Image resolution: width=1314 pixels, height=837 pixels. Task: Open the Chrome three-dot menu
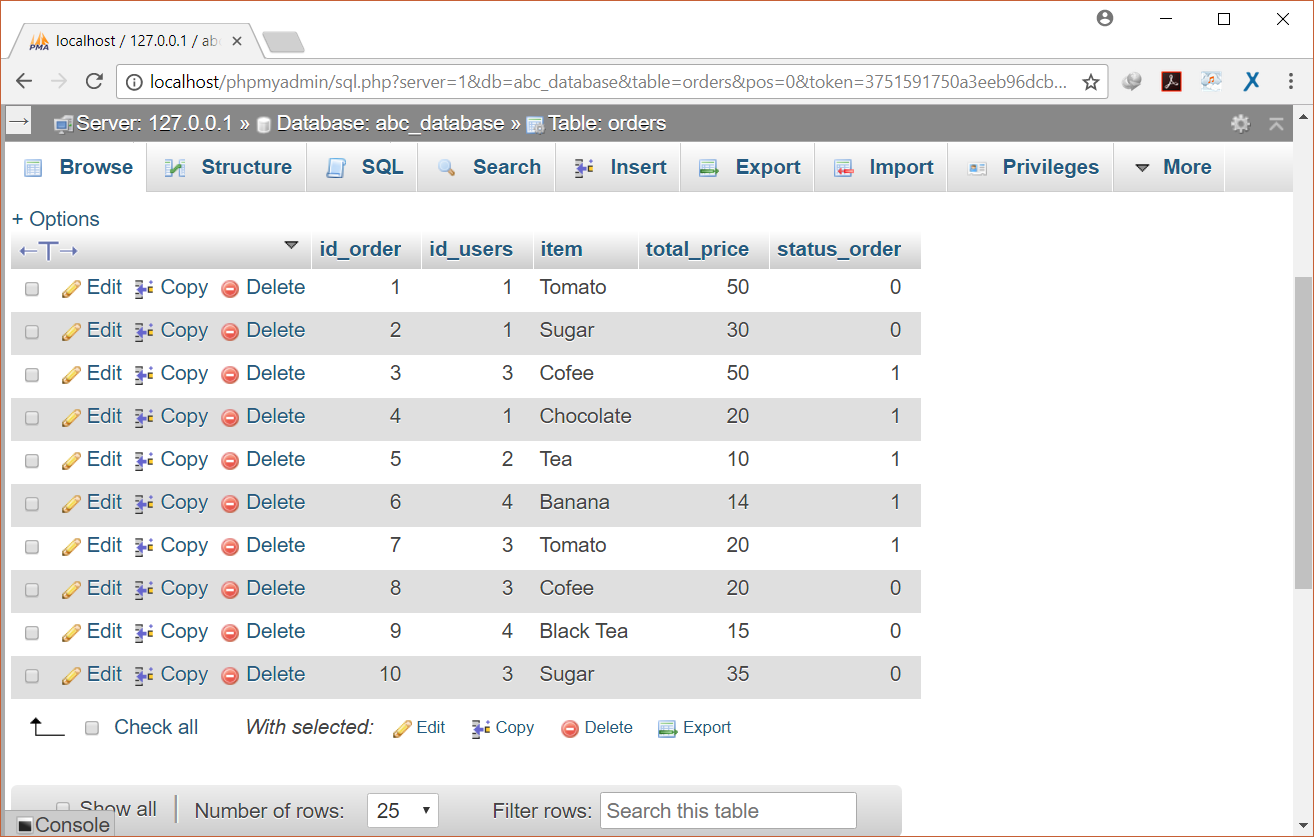(x=1291, y=82)
